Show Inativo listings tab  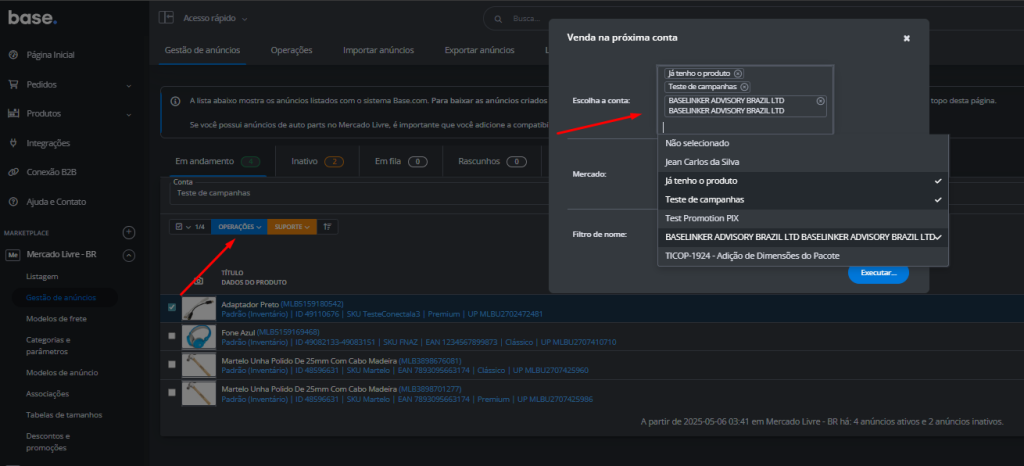point(317,161)
